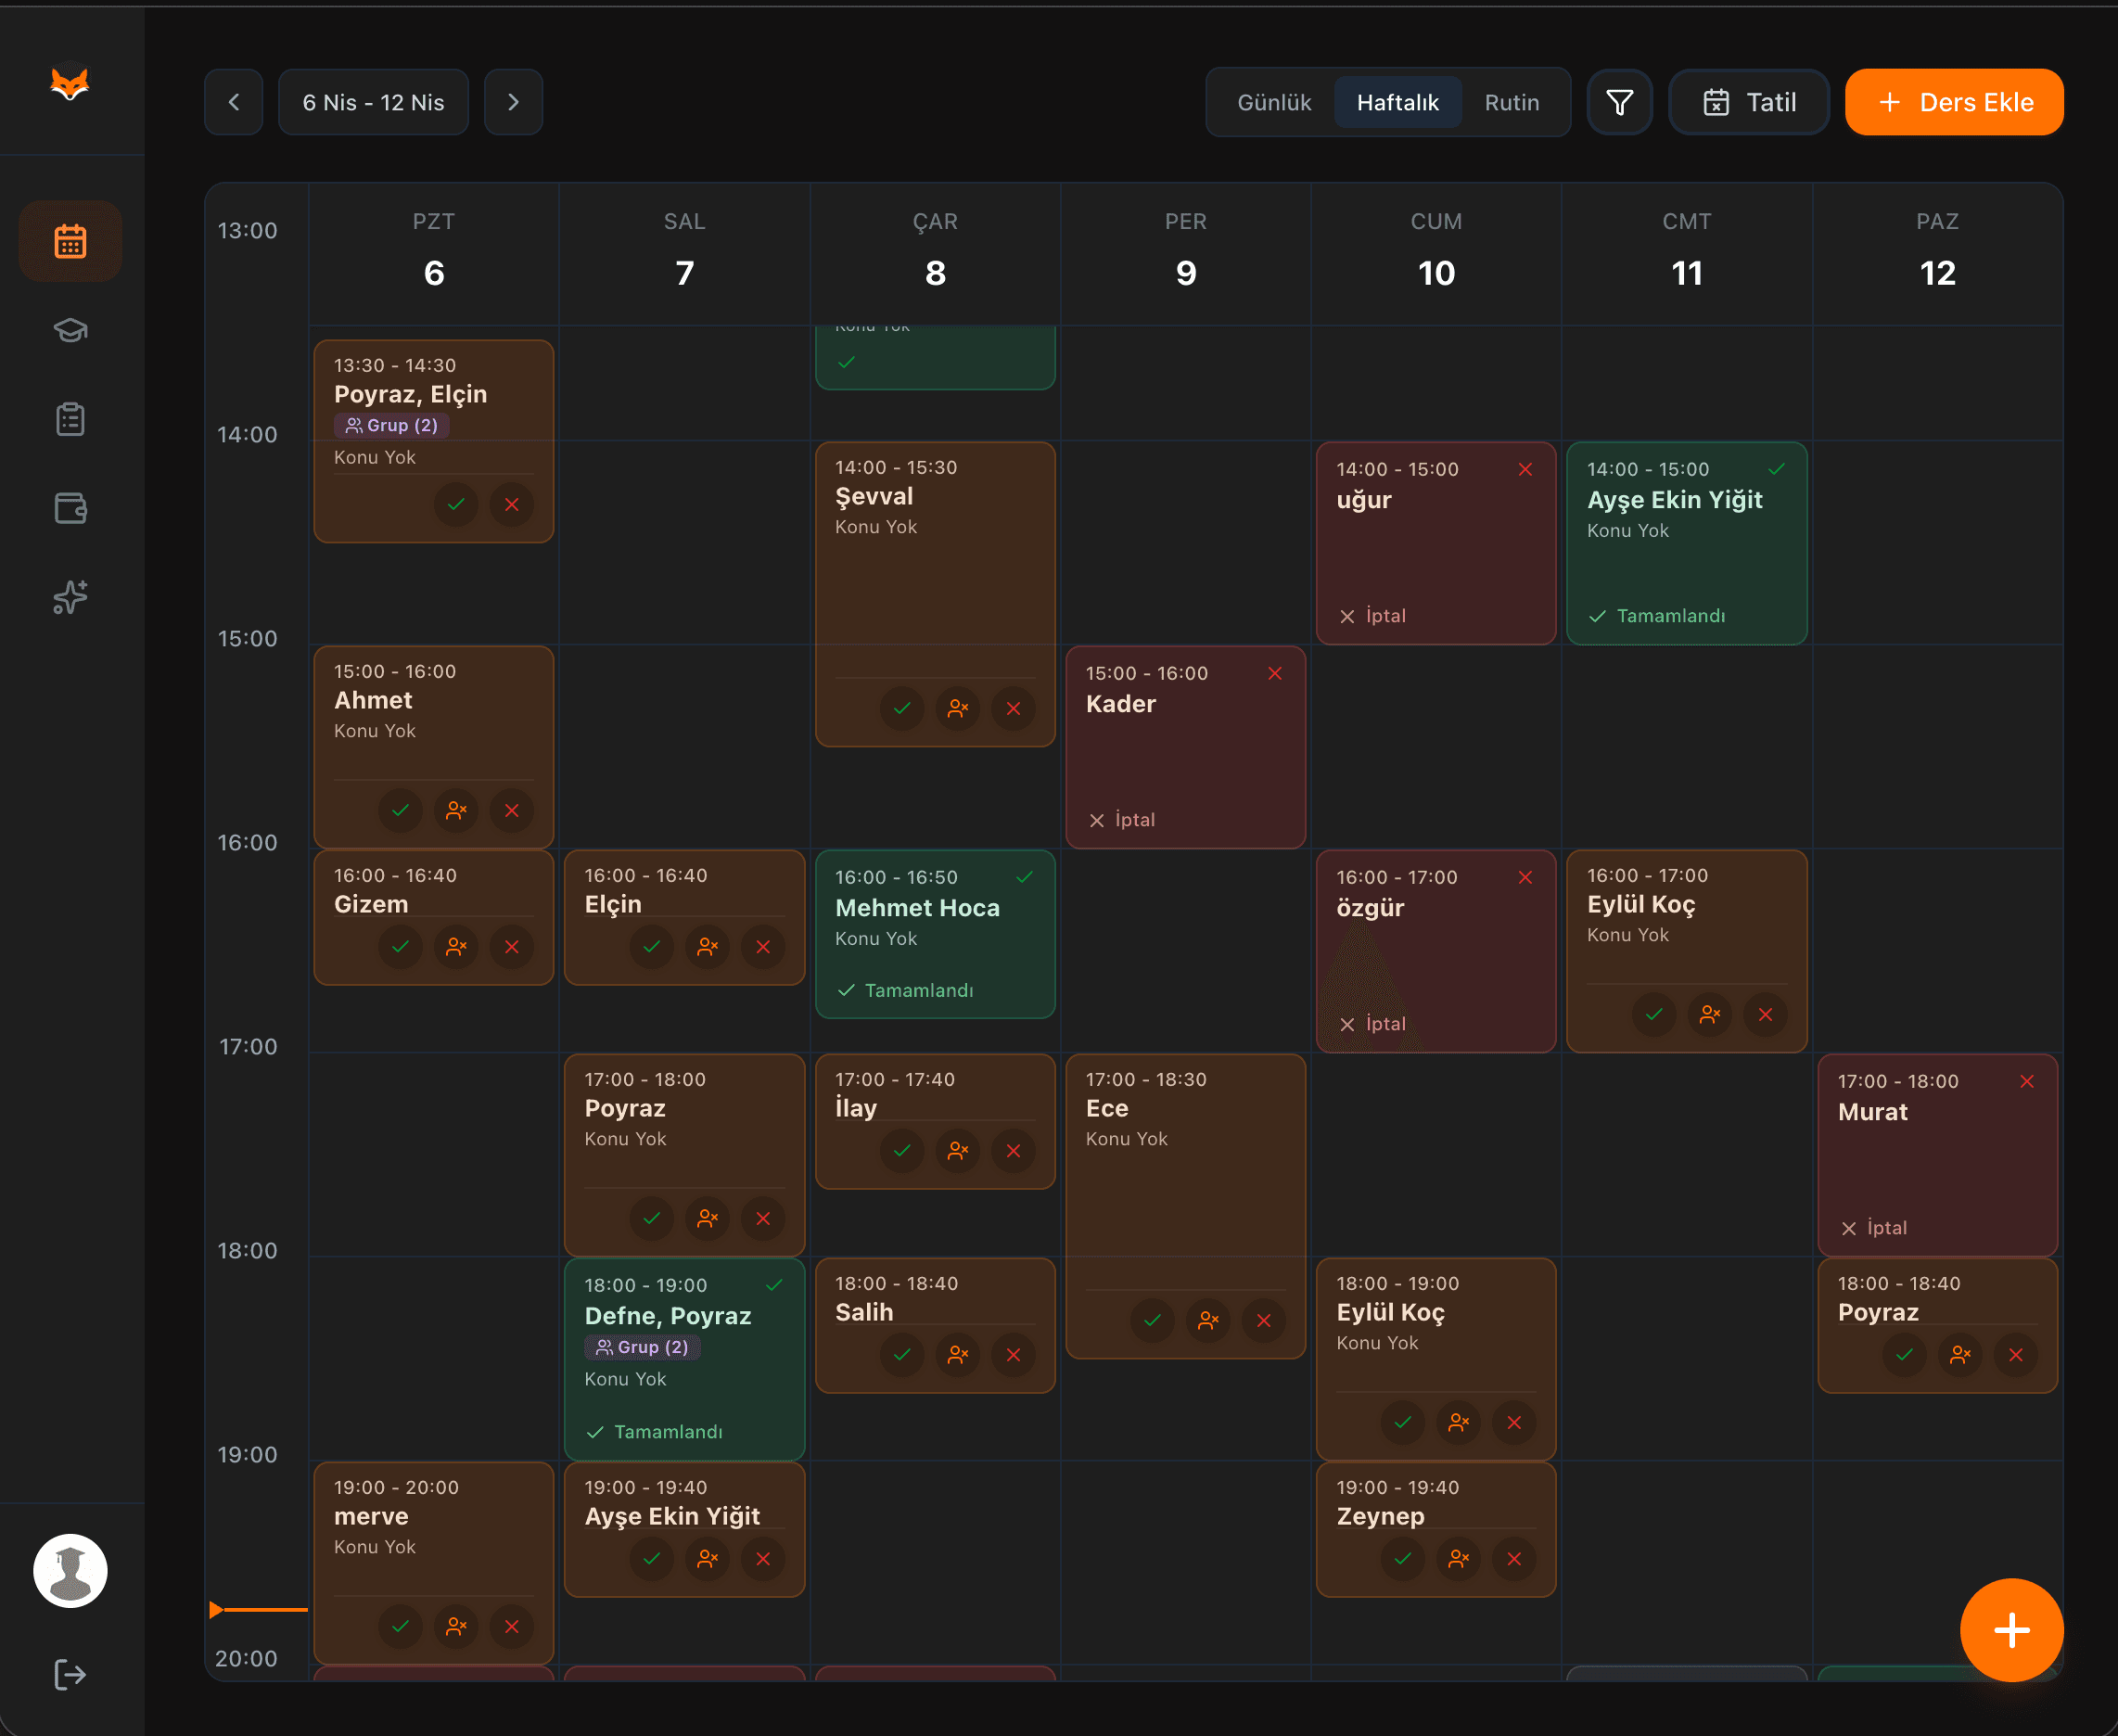Open the graduation cap students section
This screenshot has height=1736, width=2118.
click(x=70, y=330)
